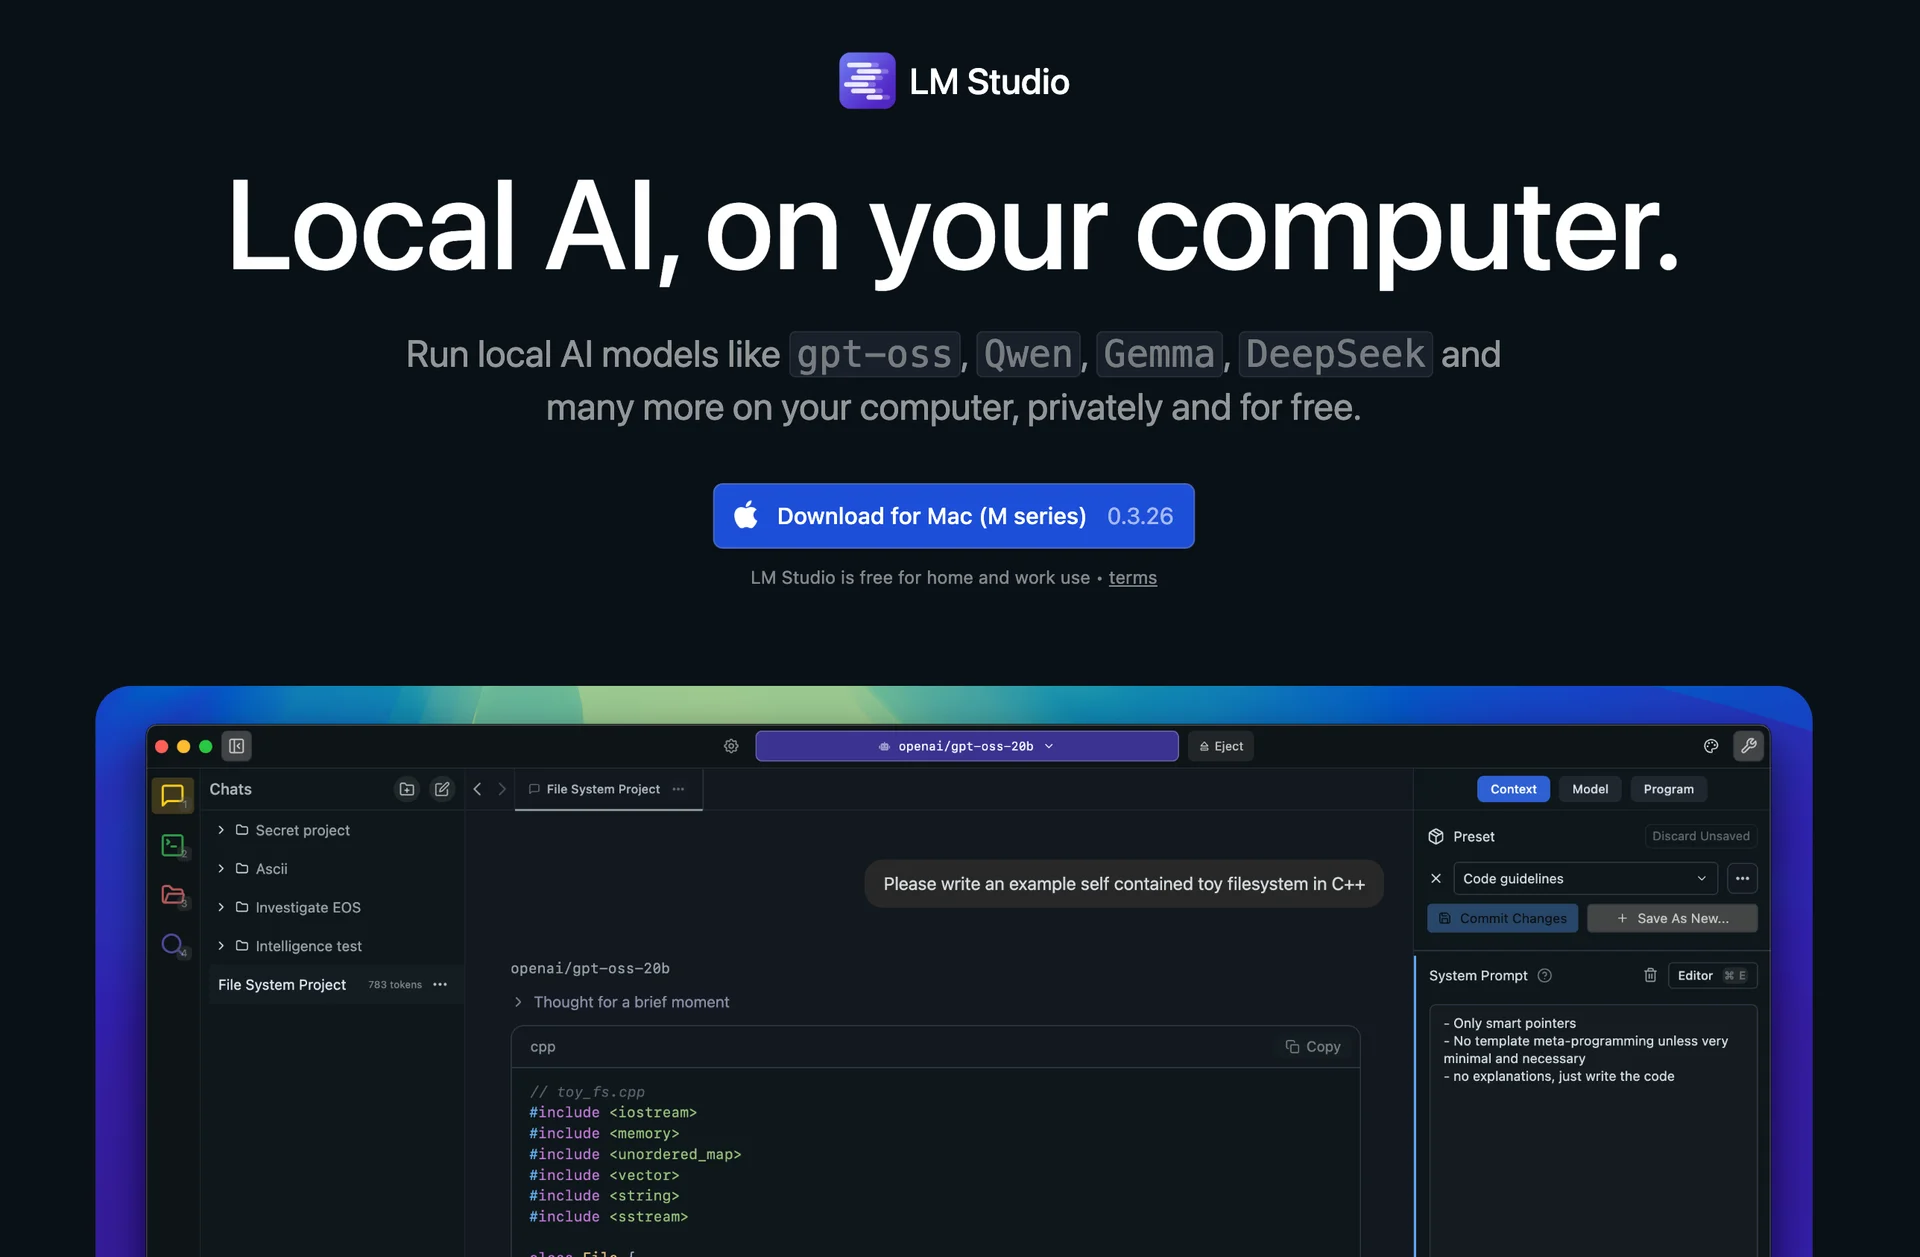Open the theme palette icon
Viewport: 1920px width, 1257px height.
point(1711,746)
